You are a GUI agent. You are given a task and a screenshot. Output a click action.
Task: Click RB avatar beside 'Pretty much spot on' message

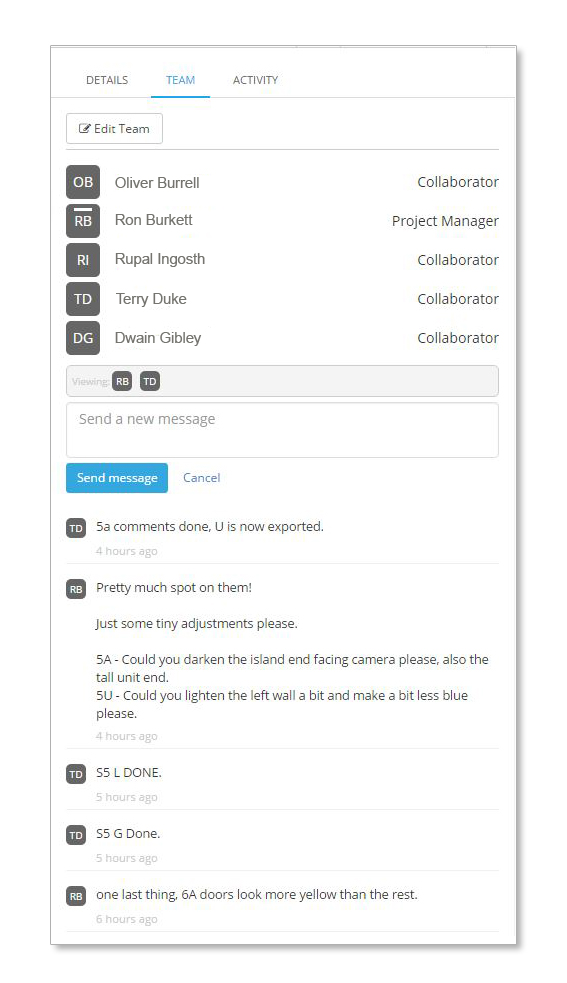[x=76, y=589]
